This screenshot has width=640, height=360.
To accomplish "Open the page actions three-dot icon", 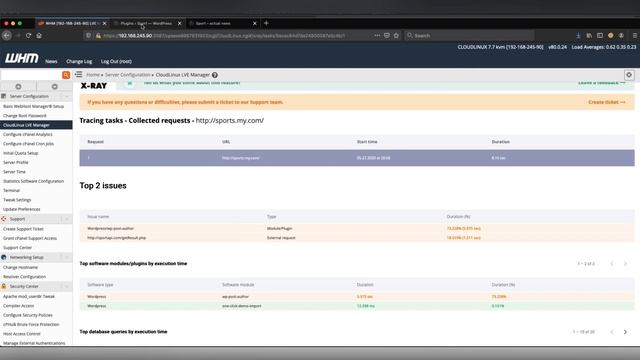I will (x=376, y=36).
